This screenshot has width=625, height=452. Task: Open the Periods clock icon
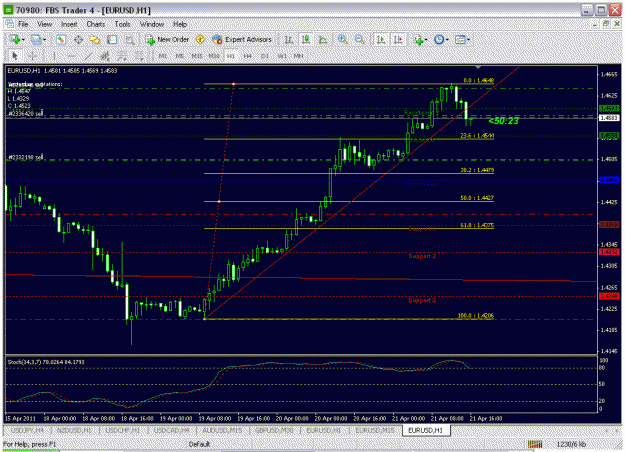pyautogui.click(x=439, y=39)
